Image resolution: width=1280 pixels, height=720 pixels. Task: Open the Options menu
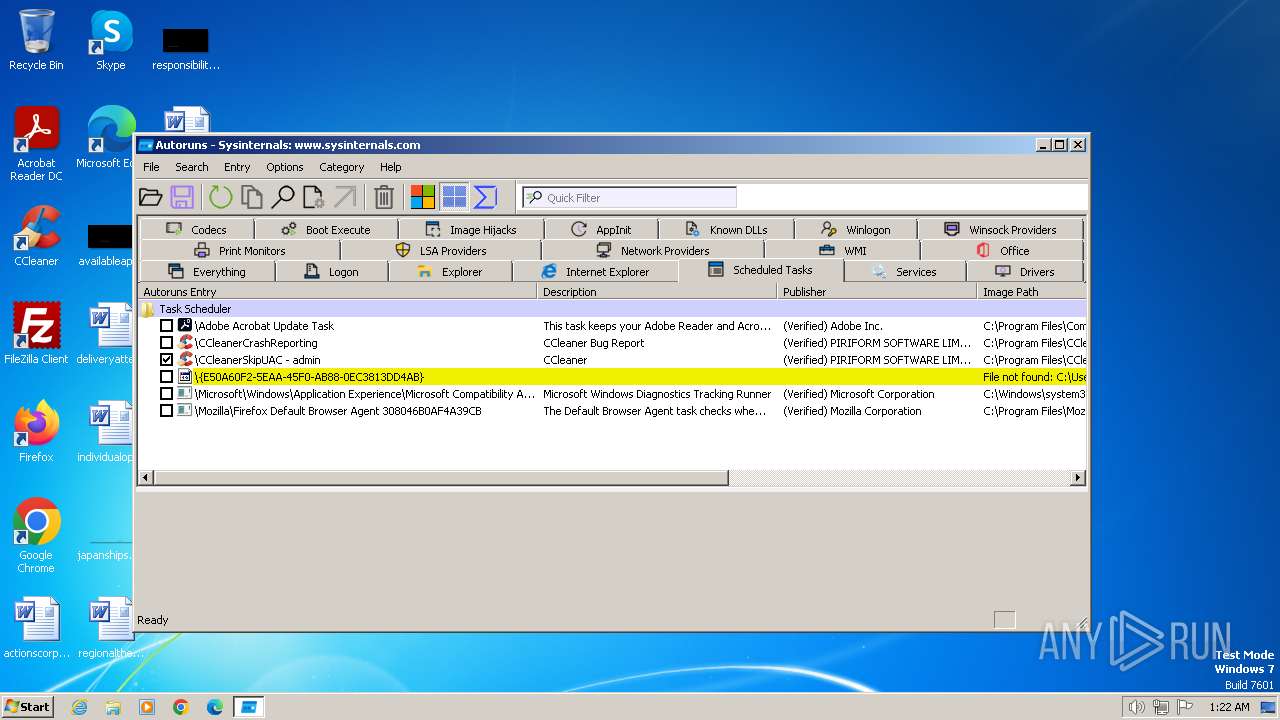285,167
